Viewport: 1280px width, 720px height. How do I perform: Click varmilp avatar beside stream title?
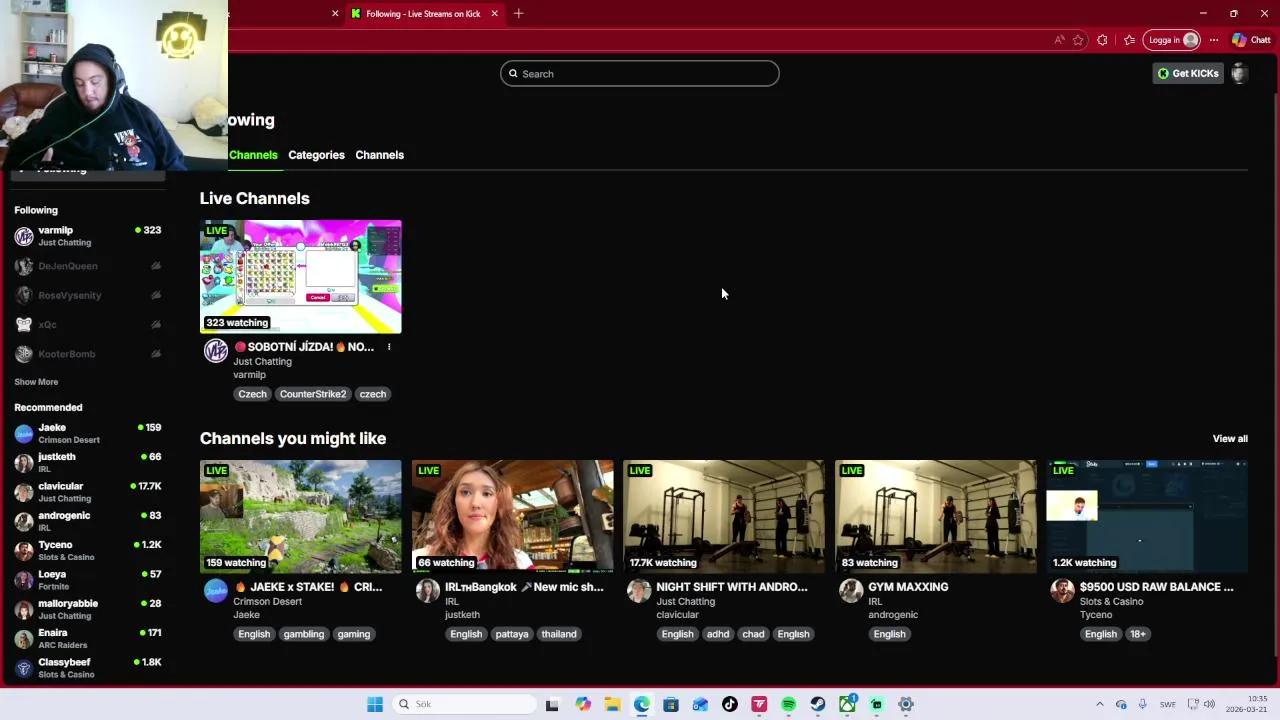216,350
